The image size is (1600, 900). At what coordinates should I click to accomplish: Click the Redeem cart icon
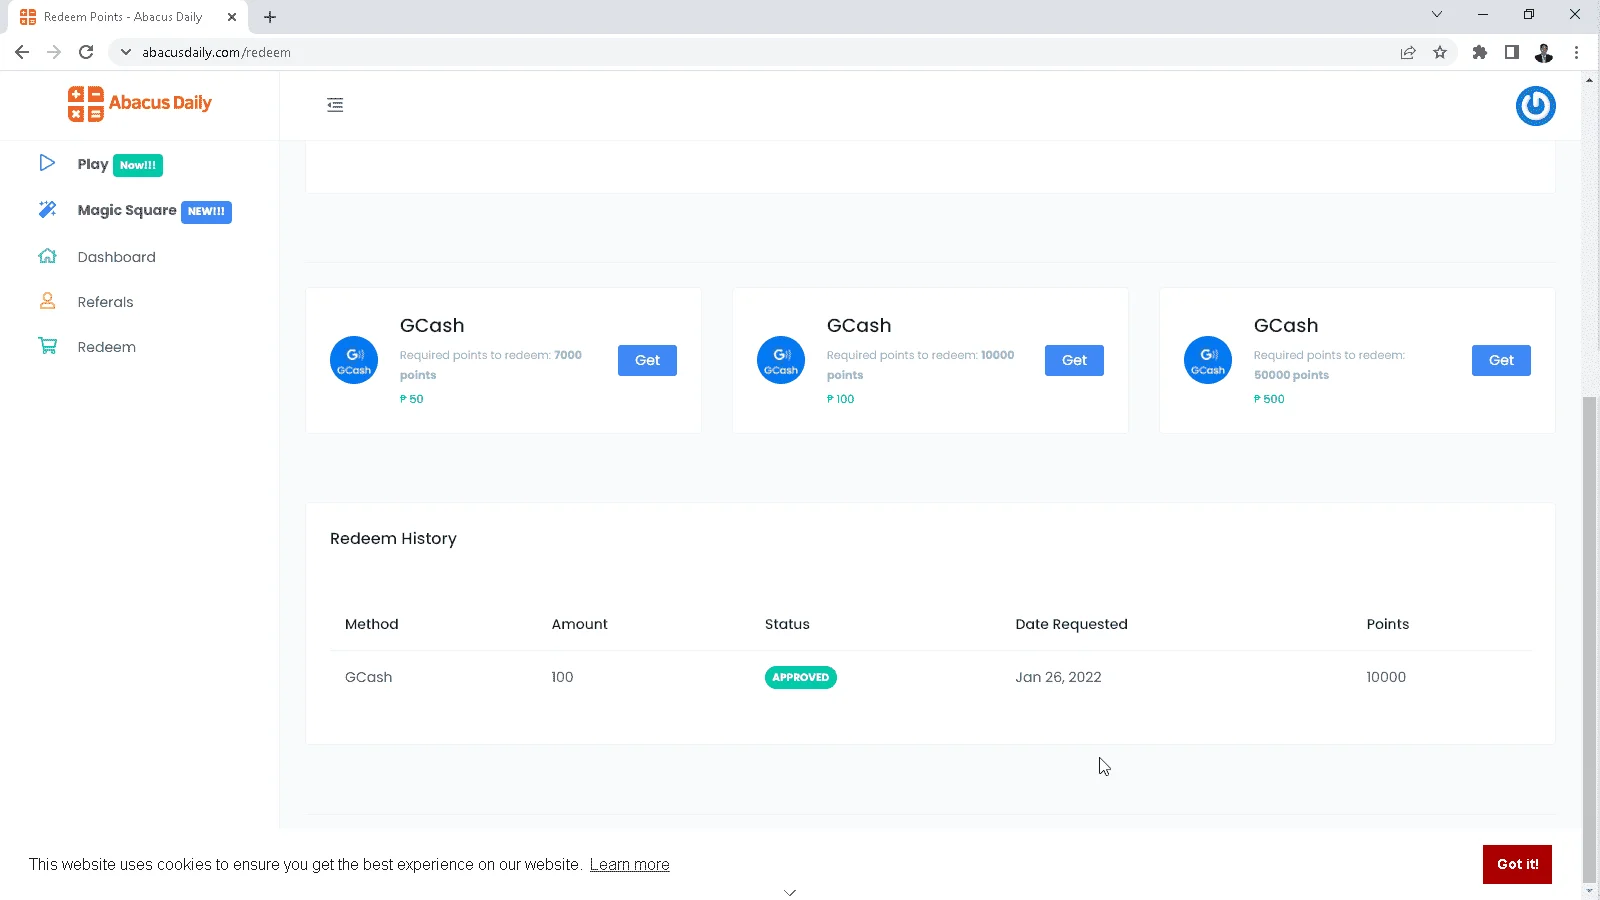47,346
